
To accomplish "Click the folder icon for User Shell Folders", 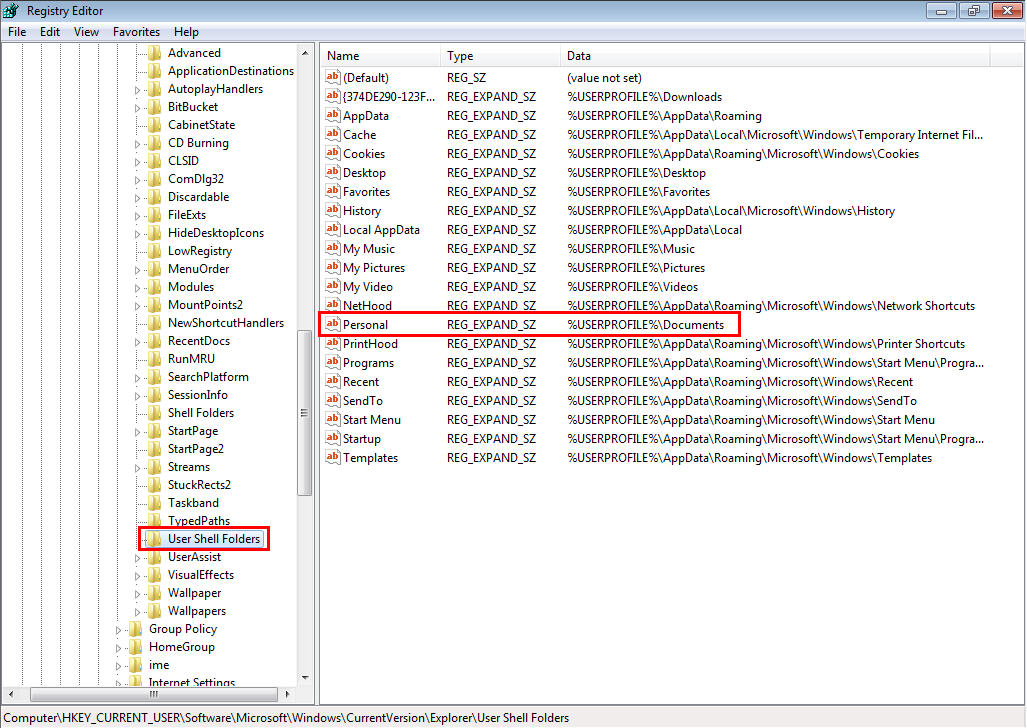I will 156,538.
